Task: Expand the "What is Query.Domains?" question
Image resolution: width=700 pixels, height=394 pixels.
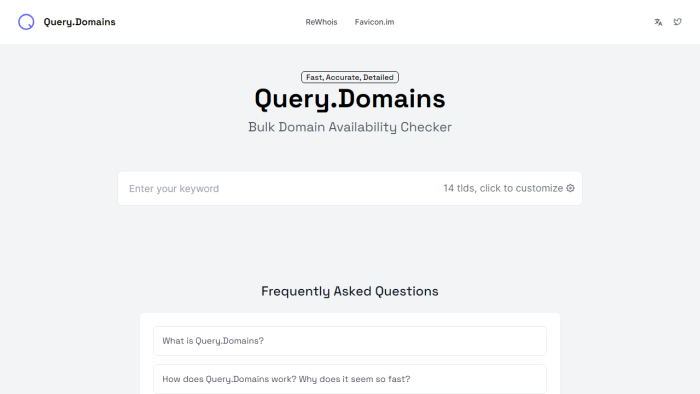Action: pos(350,341)
